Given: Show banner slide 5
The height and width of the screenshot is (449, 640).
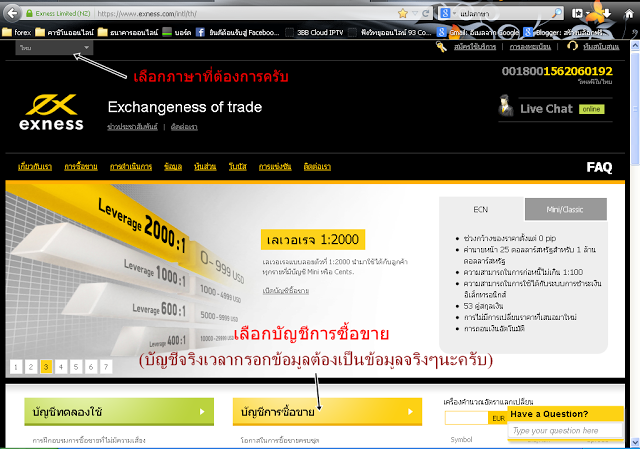Looking at the screenshot, I should click(76, 367).
